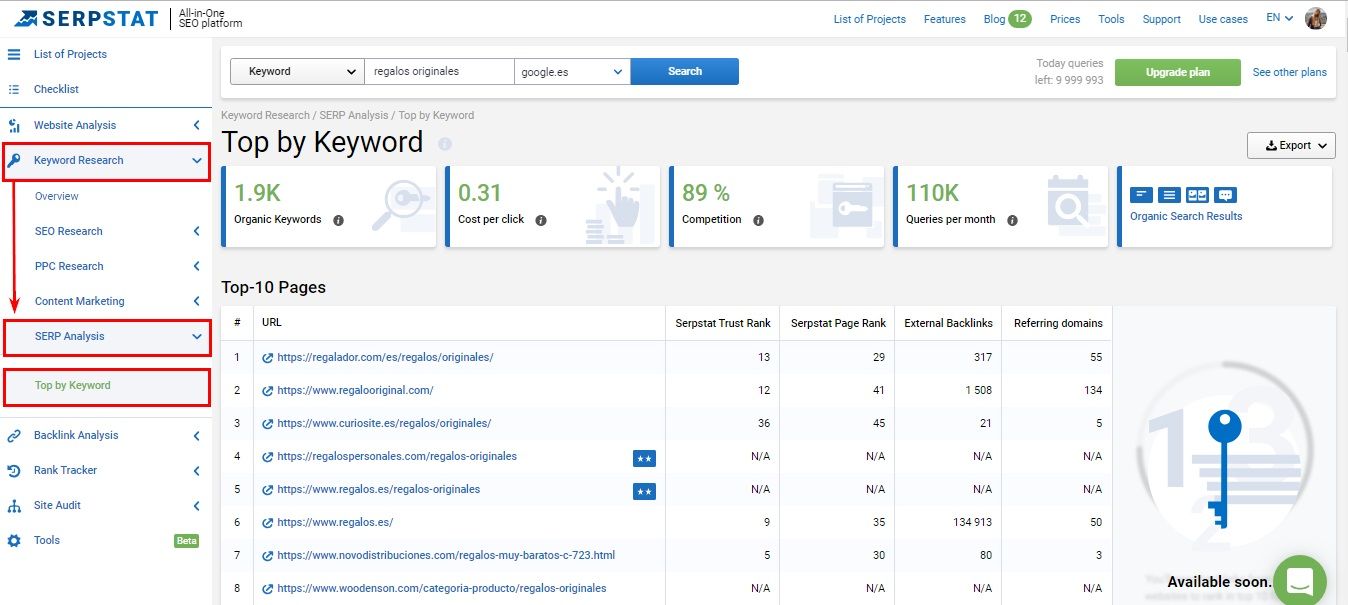Screen dimensions: 1348x605
Task: Select Top by Keyword in the sidebar
Action: (x=73, y=386)
